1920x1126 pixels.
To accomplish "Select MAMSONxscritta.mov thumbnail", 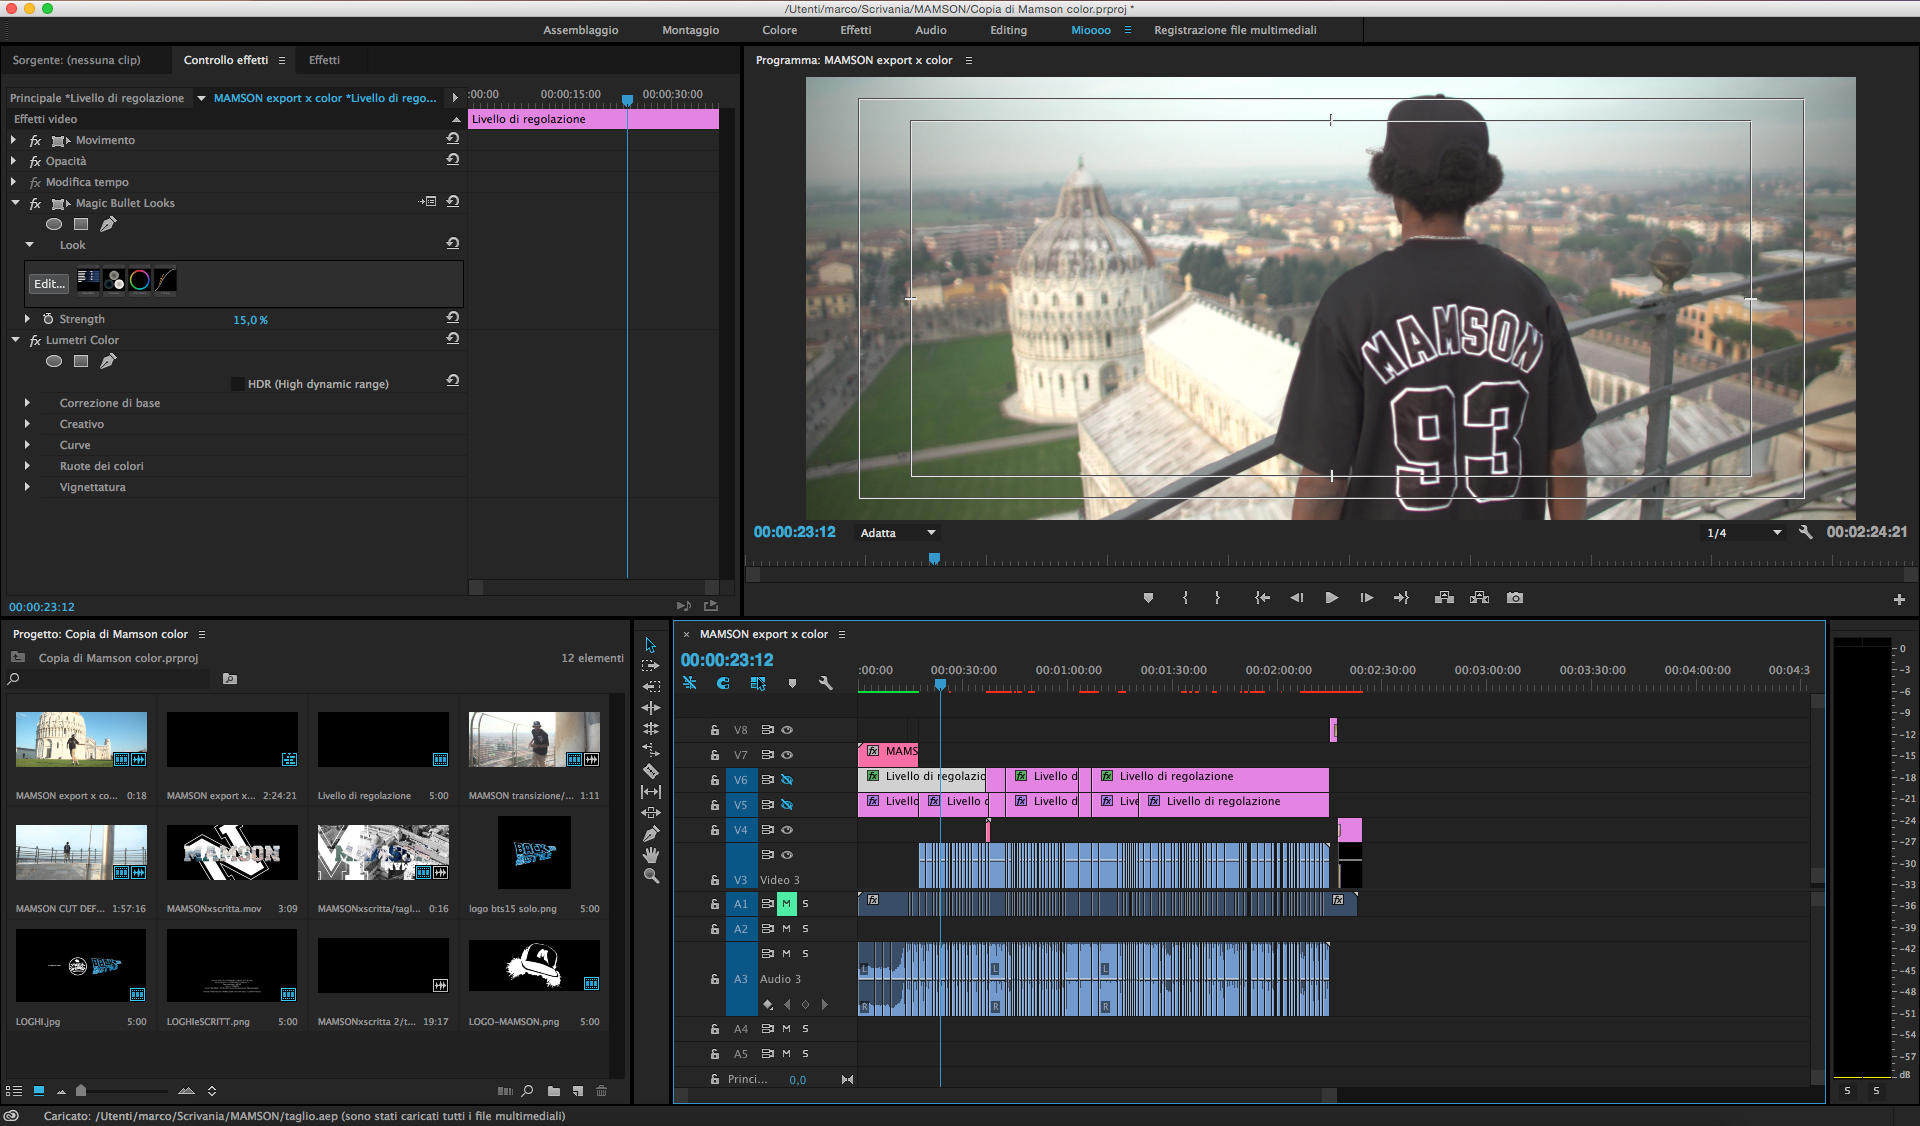I will pyautogui.click(x=232, y=852).
